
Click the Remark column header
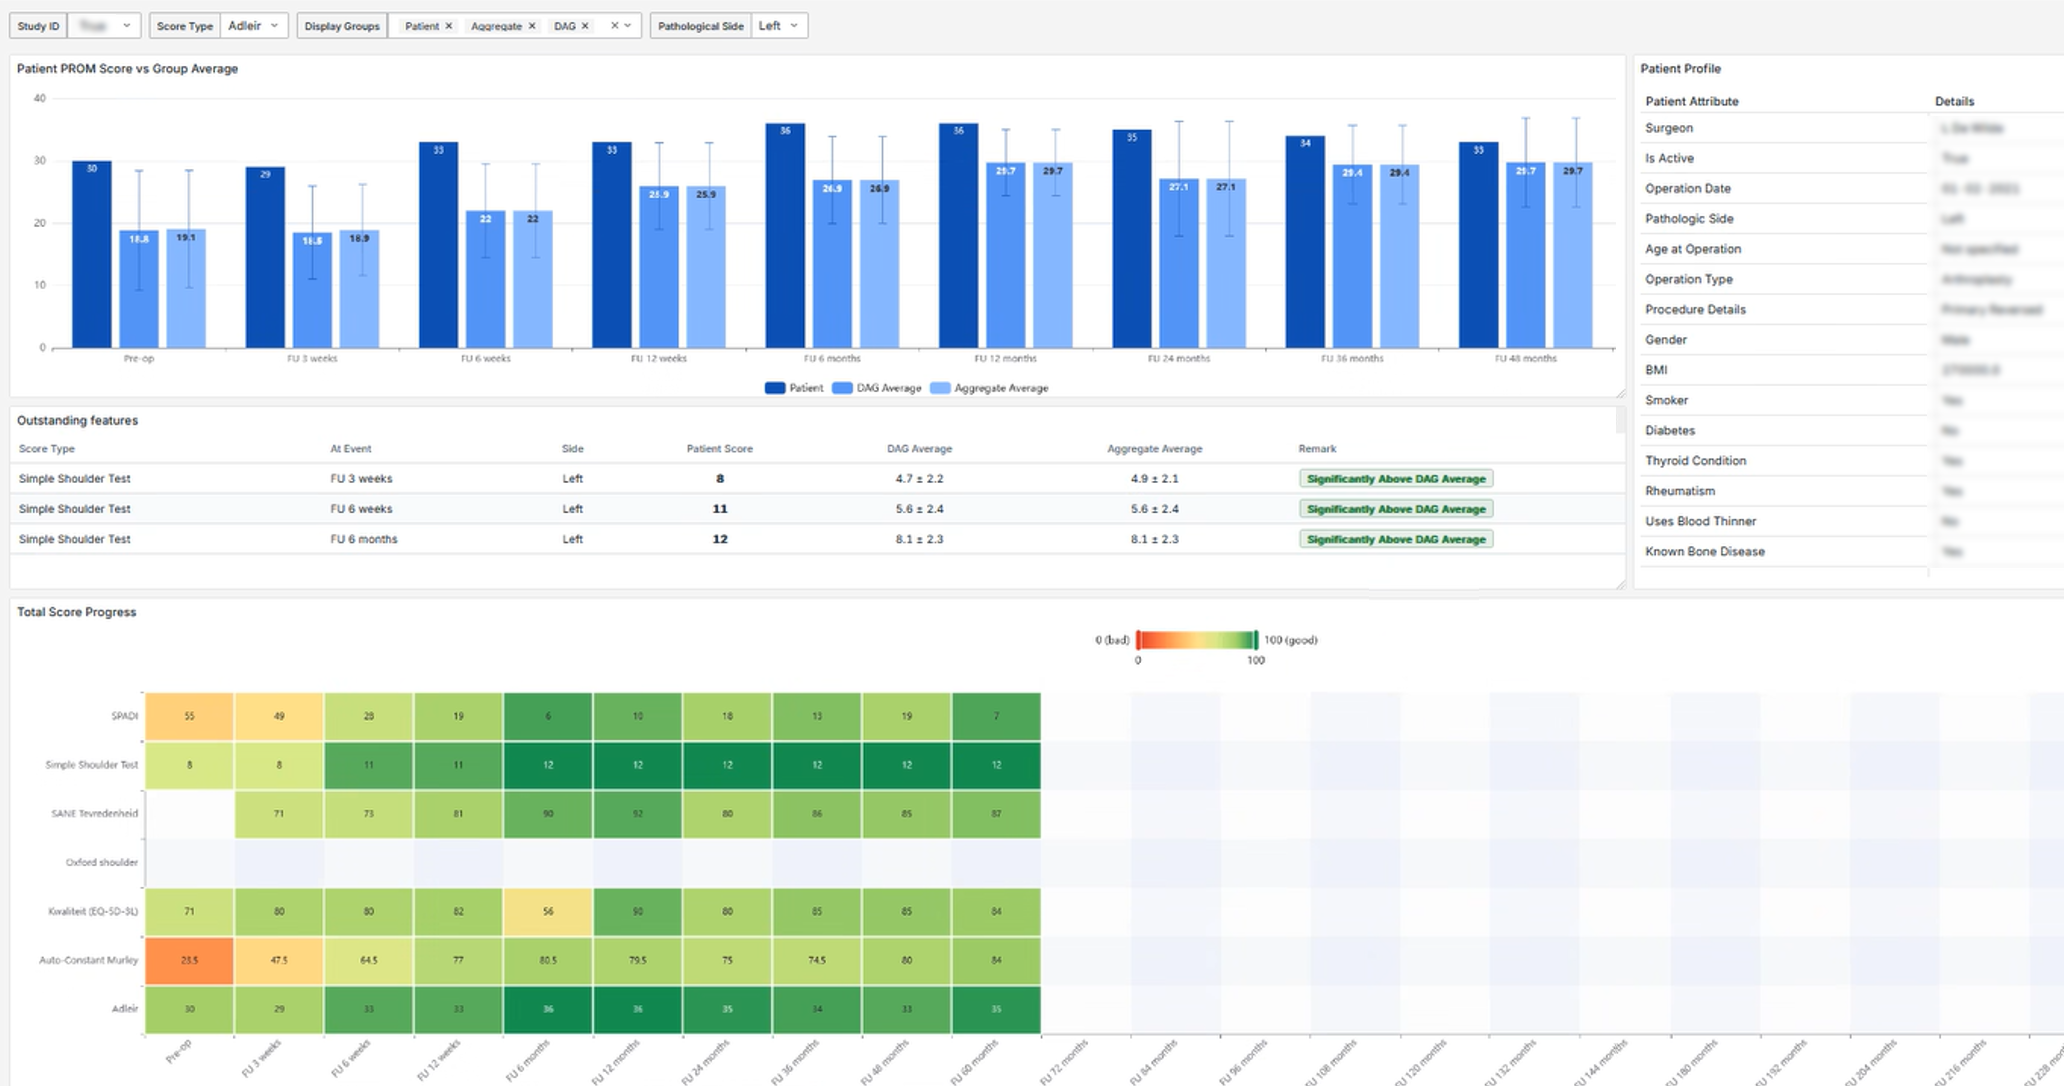pyautogui.click(x=1317, y=449)
